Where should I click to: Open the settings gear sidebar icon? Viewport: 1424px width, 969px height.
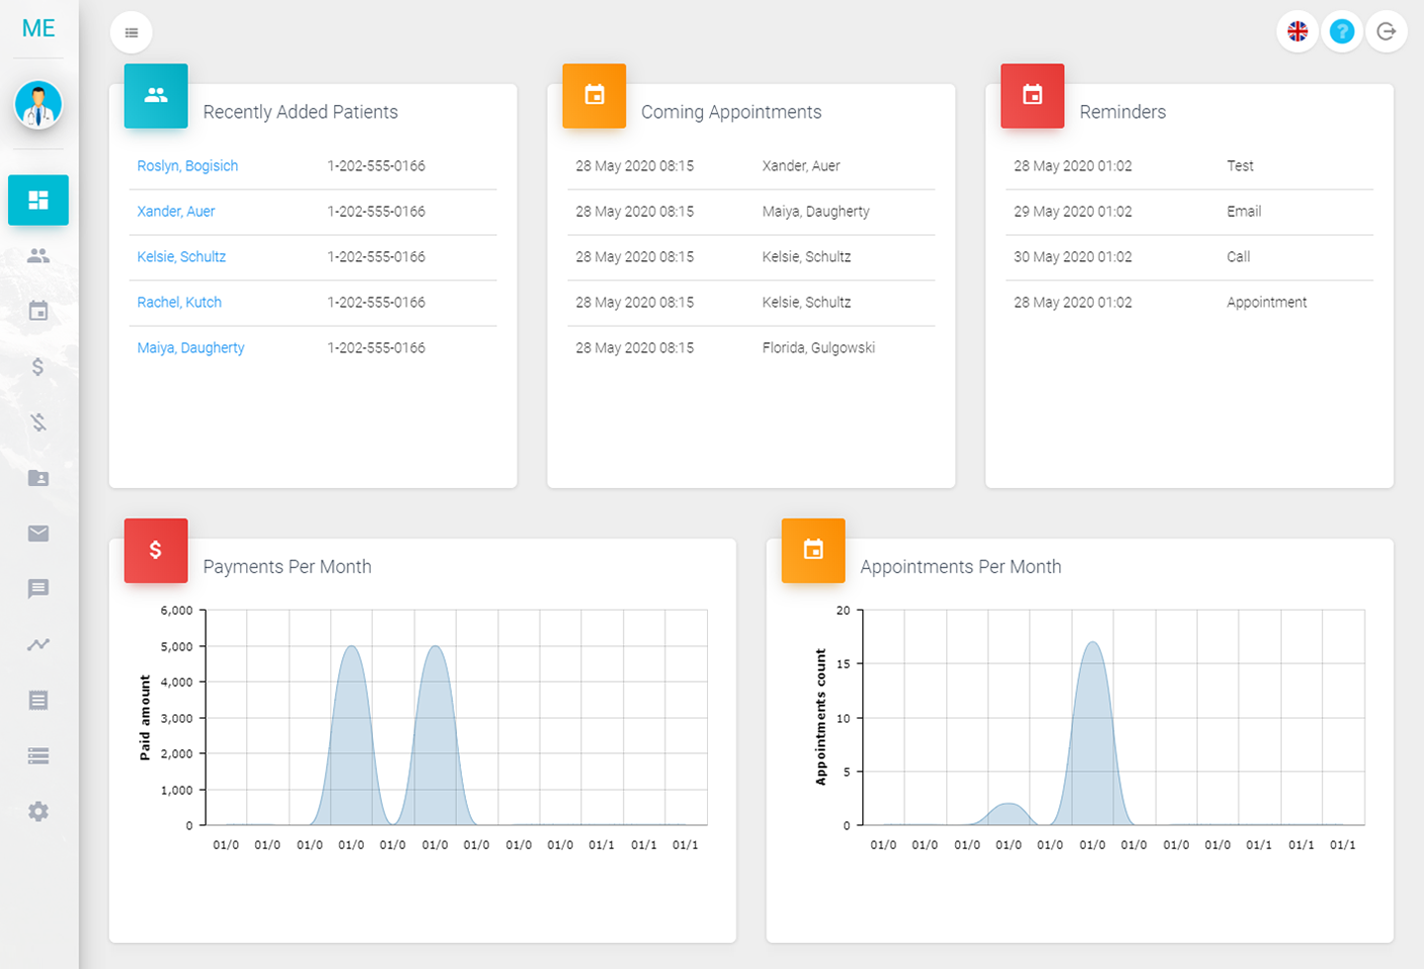(38, 811)
